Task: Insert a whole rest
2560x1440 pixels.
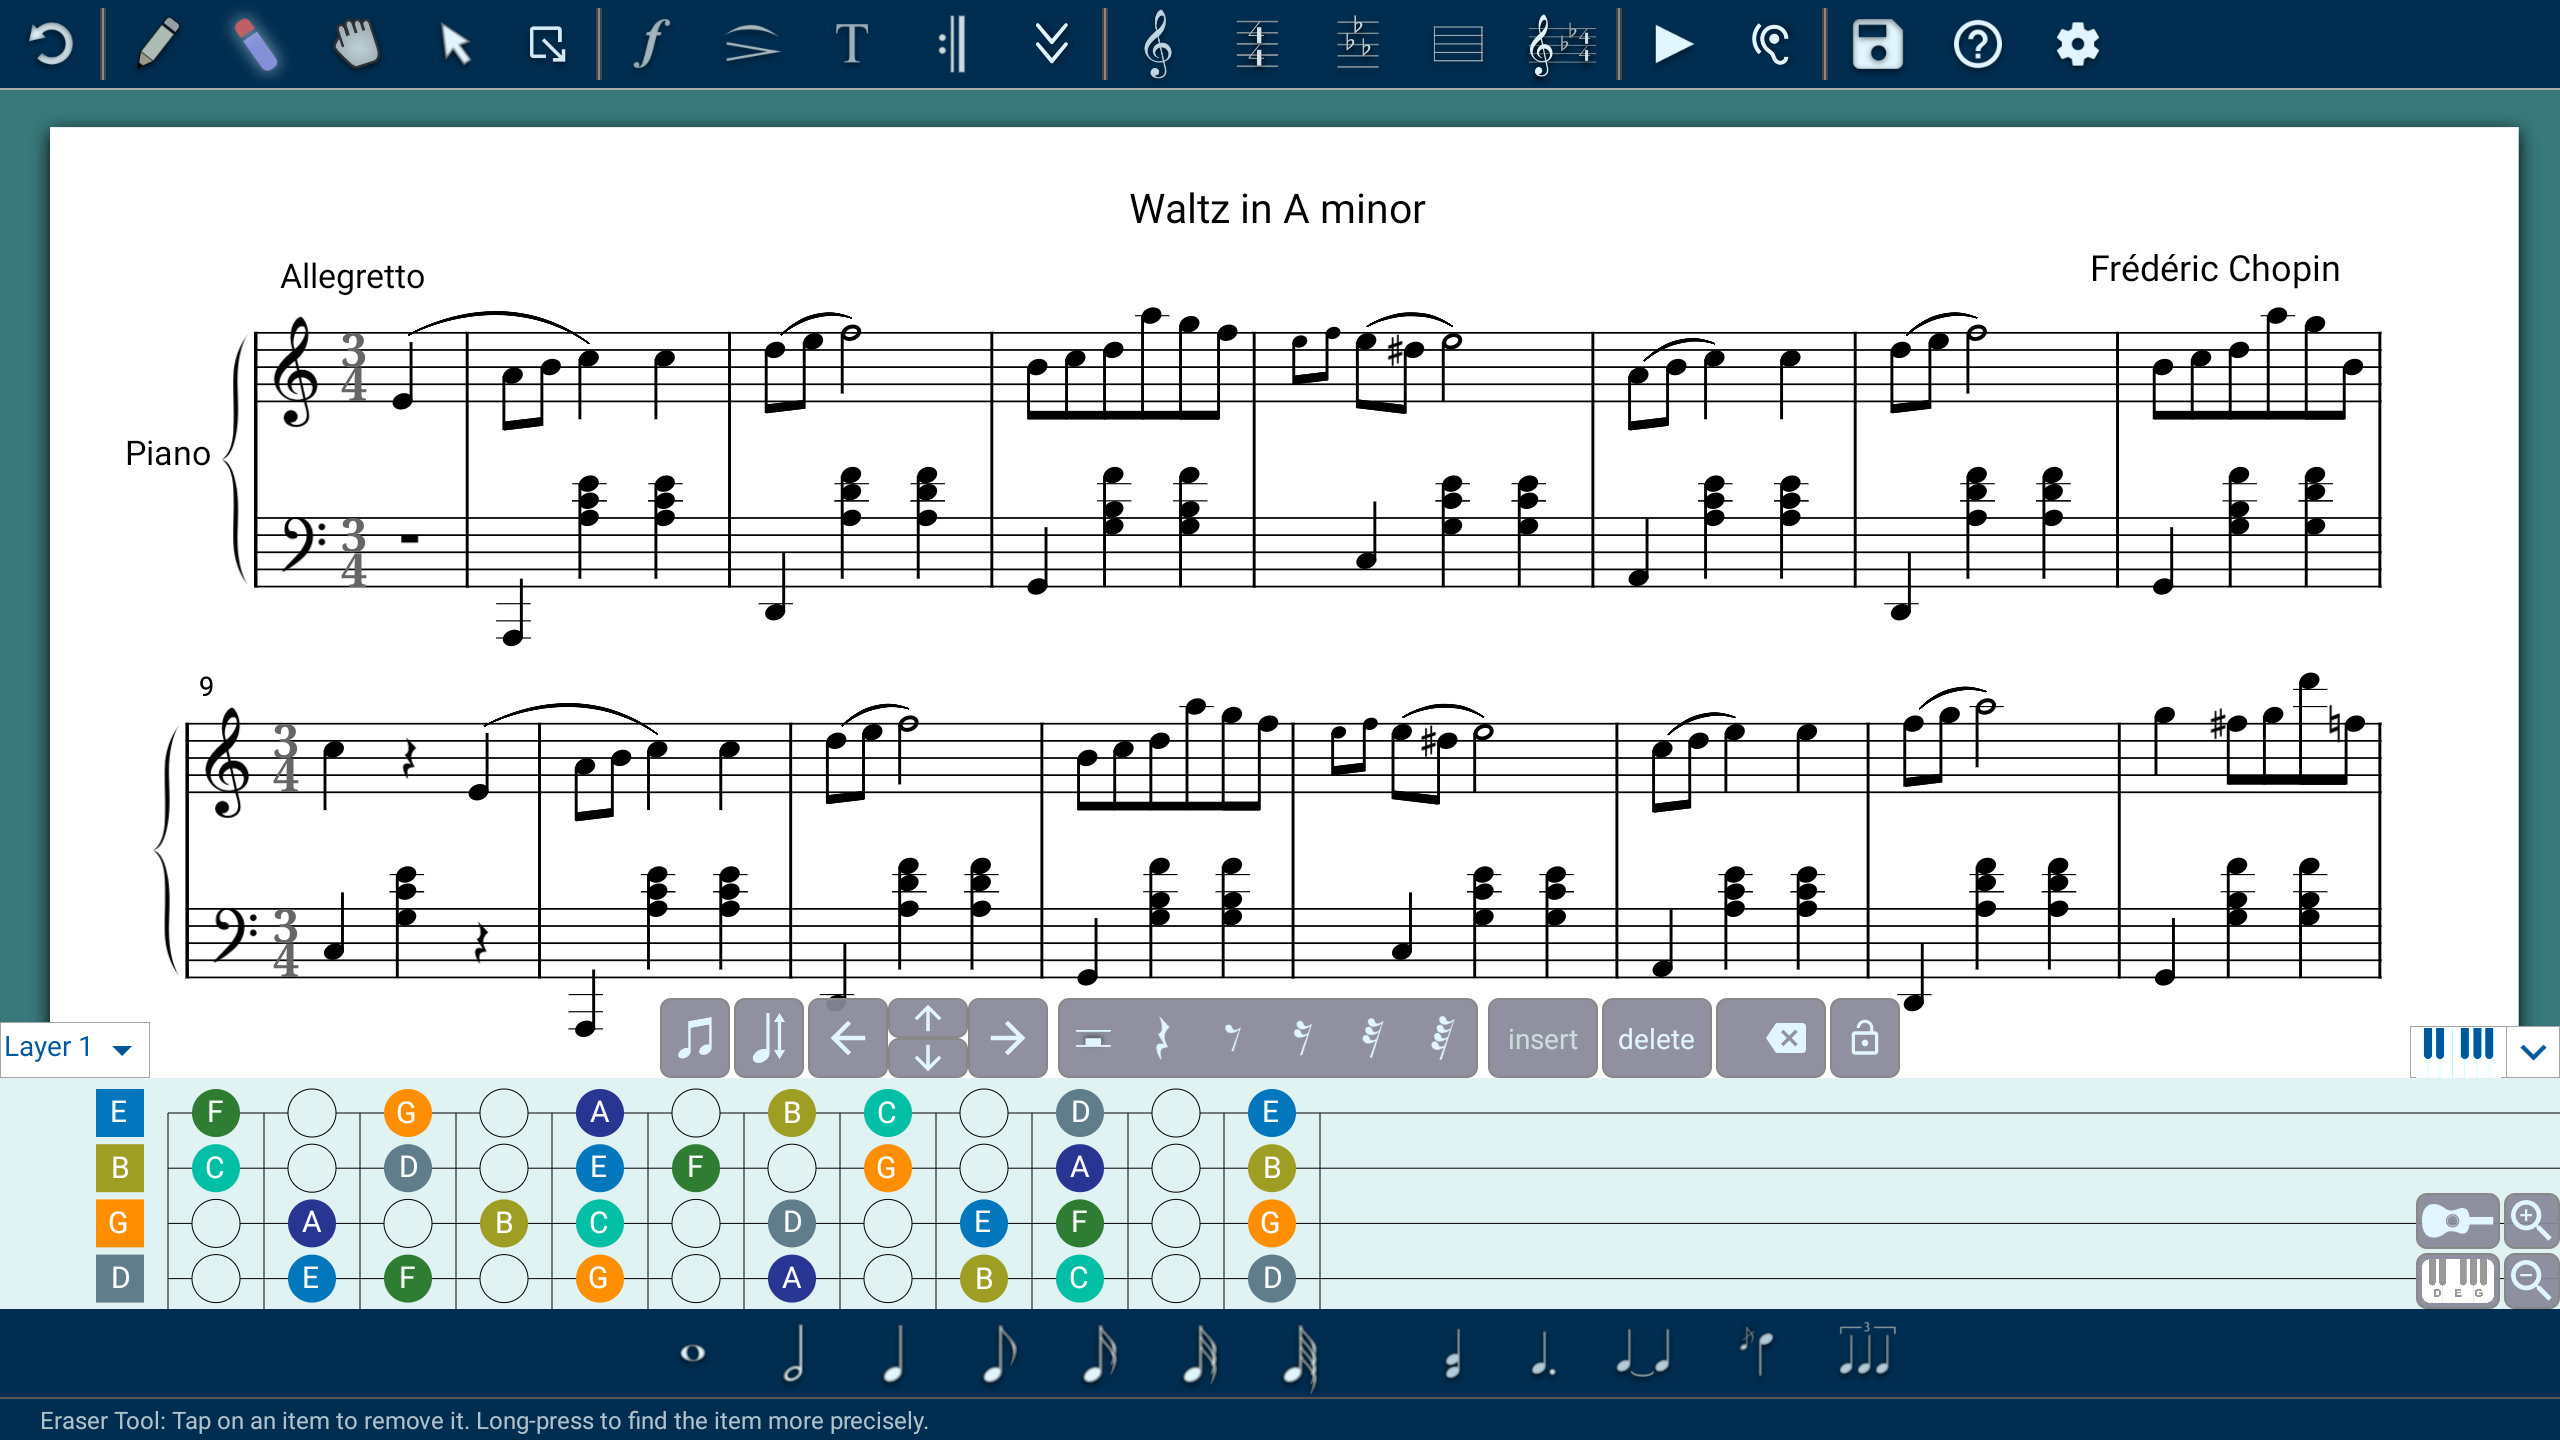Action: pyautogui.click(x=1092, y=1039)
